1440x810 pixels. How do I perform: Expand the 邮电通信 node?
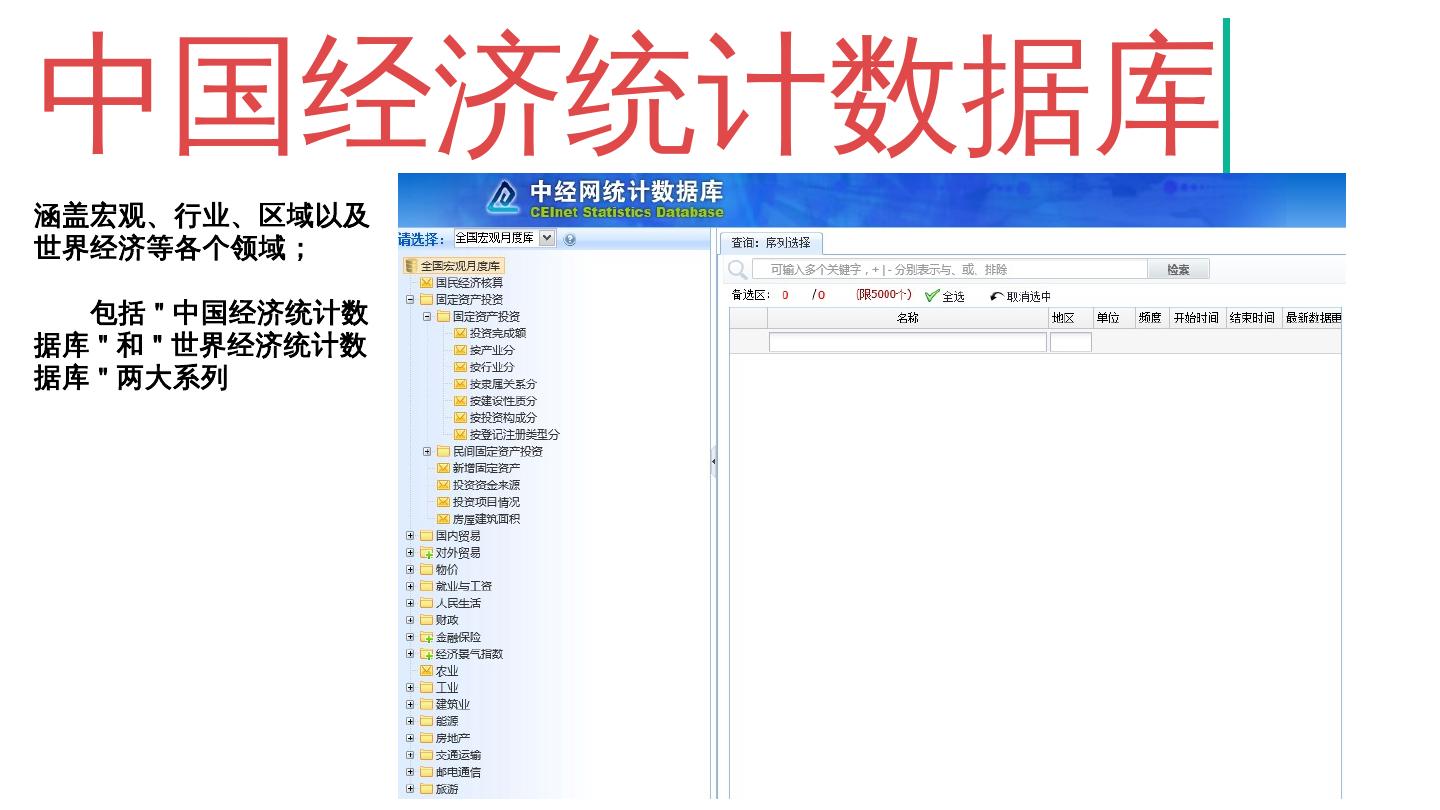coord(410,772)
